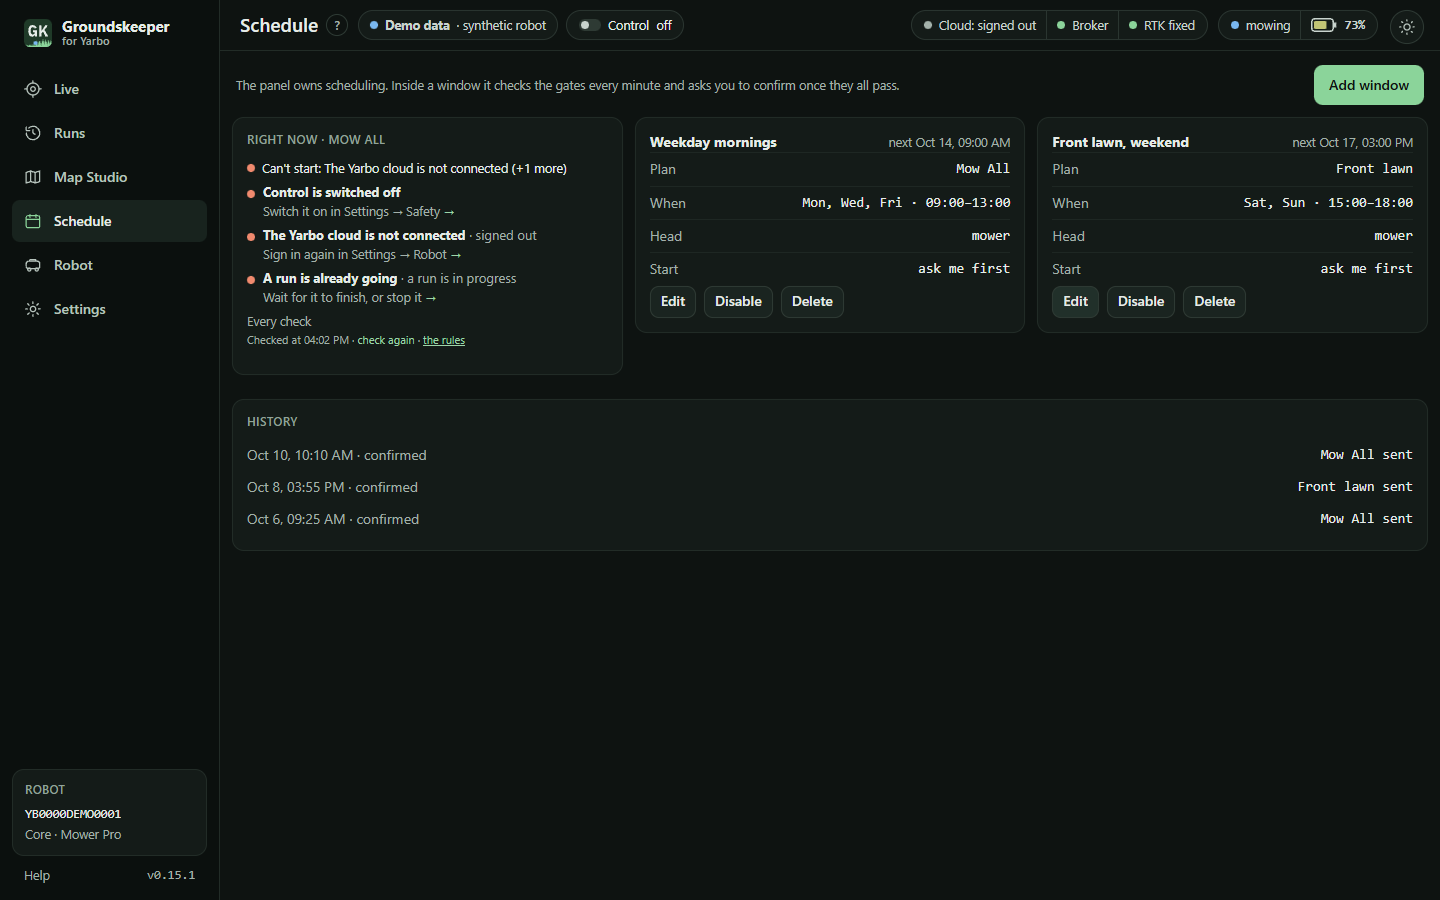
Task: Click the Groundskeeper GK logo icon
Action: point(38,33)
